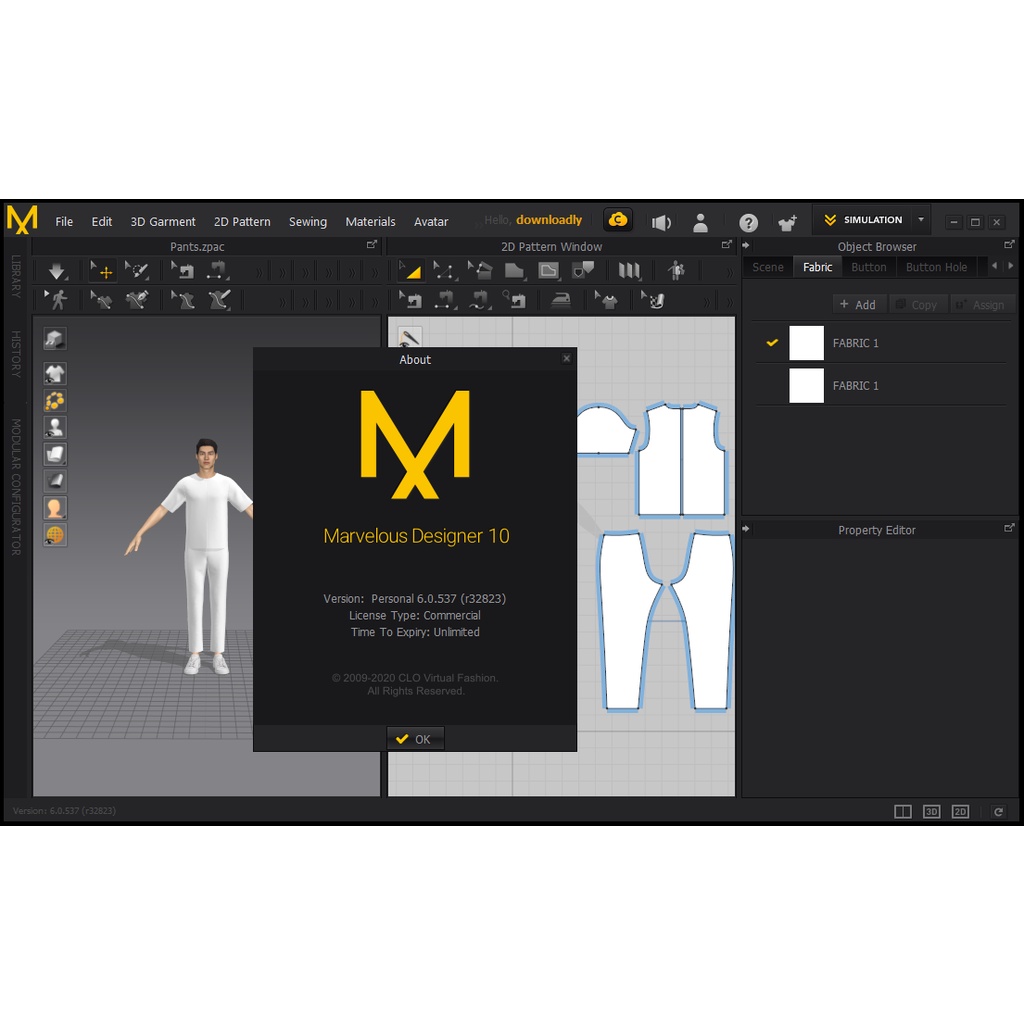The height and width of the screenshot is (1024, 1024).
Task: Show next Object Browser tabs with right arrow
Action: pos(1011,266)
